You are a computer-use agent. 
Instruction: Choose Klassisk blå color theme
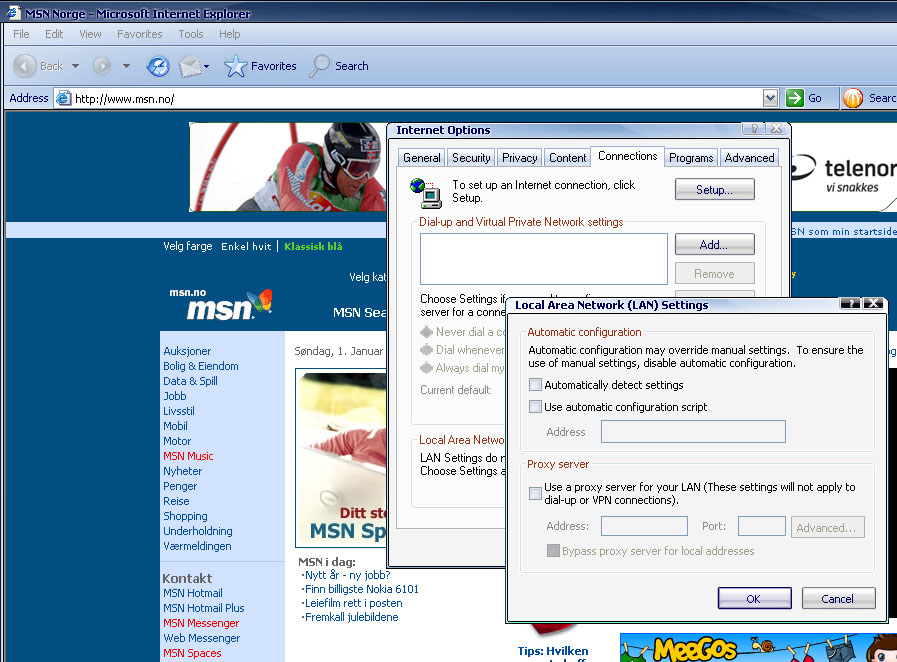coord(313,247)
